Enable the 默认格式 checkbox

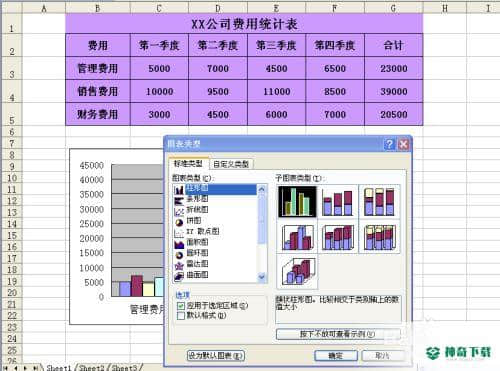181,315
